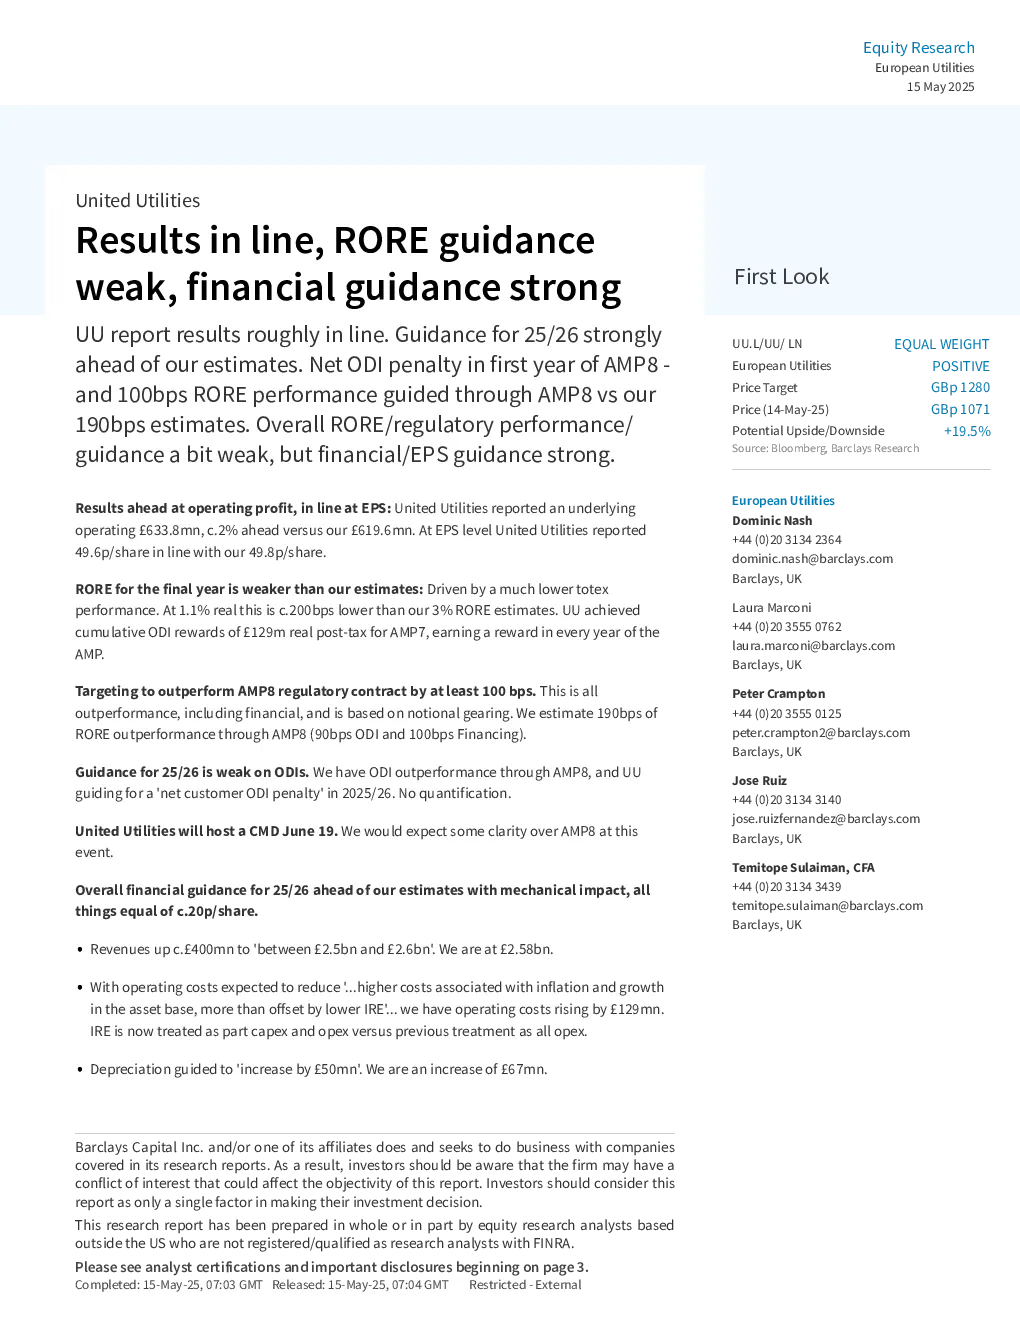Click Dominic Nash analyst name
1020x1320 pixels.
pos(772,521)
